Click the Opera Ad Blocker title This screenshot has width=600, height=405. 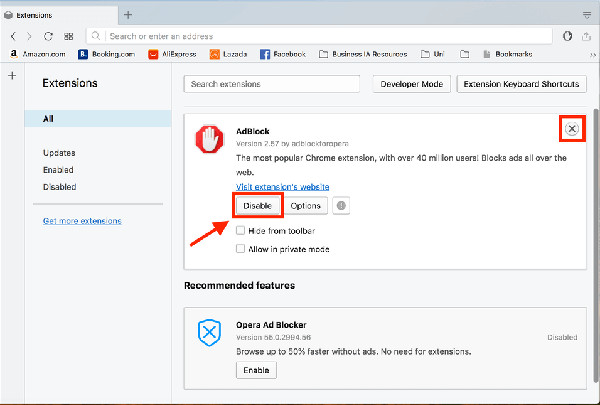click(271, 325)
